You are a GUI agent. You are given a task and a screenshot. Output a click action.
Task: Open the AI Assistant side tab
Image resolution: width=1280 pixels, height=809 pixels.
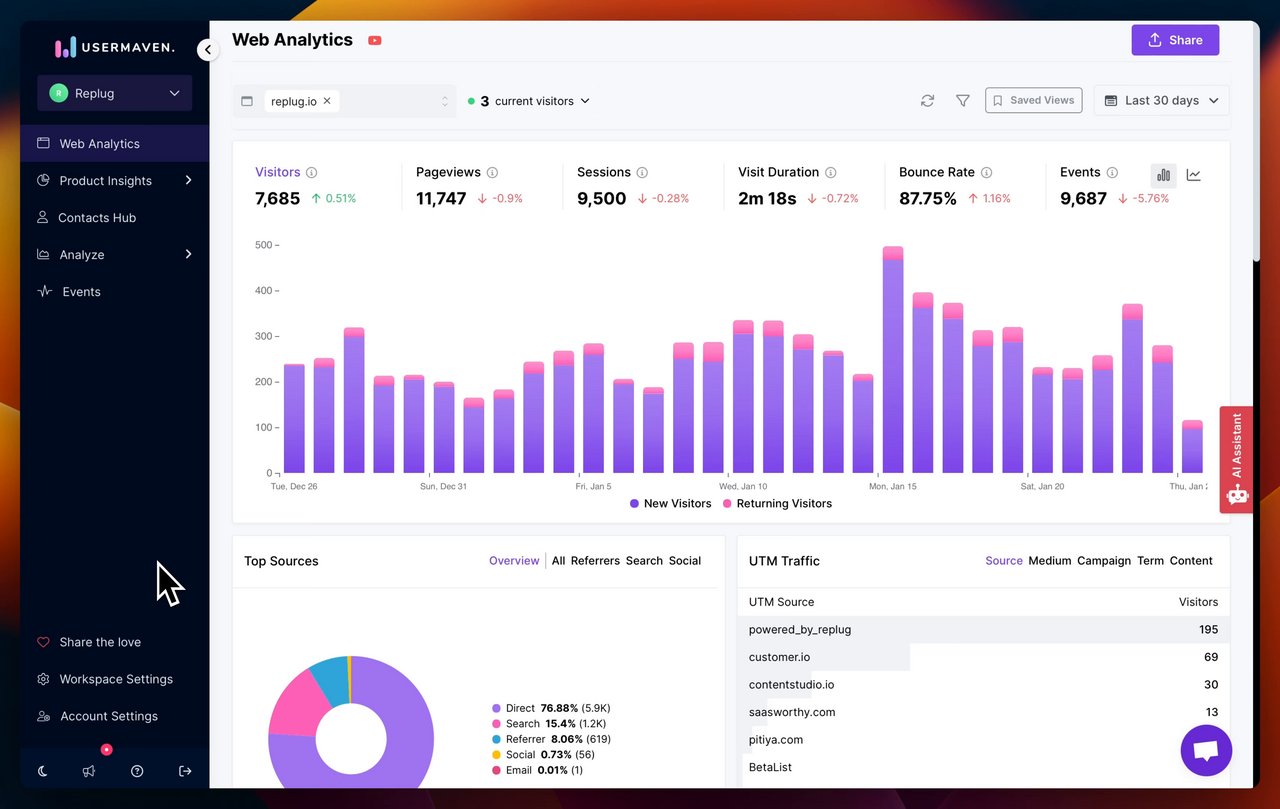click(1237, 459)
